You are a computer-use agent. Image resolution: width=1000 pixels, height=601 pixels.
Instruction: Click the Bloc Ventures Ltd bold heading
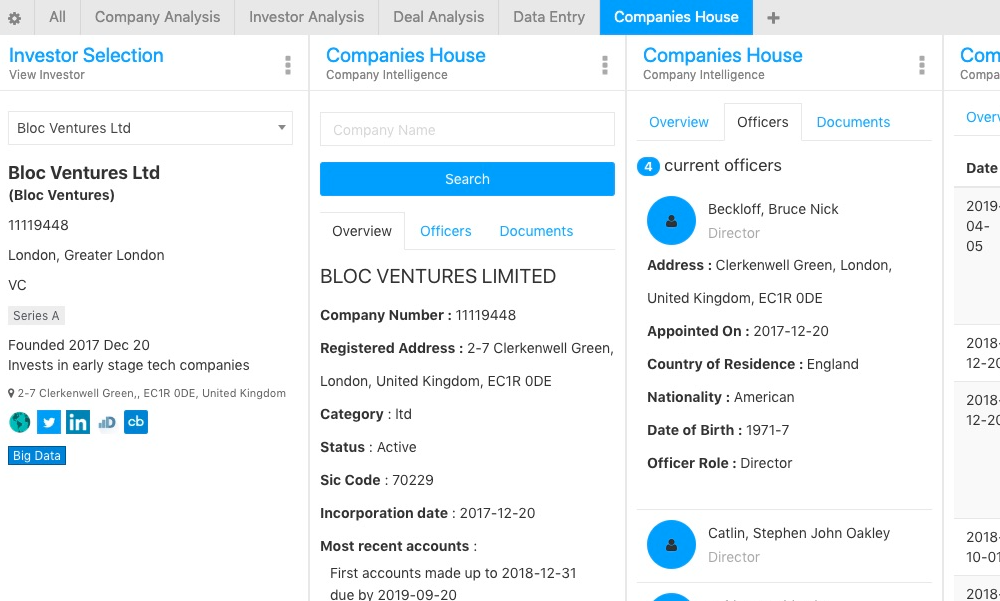84,173
